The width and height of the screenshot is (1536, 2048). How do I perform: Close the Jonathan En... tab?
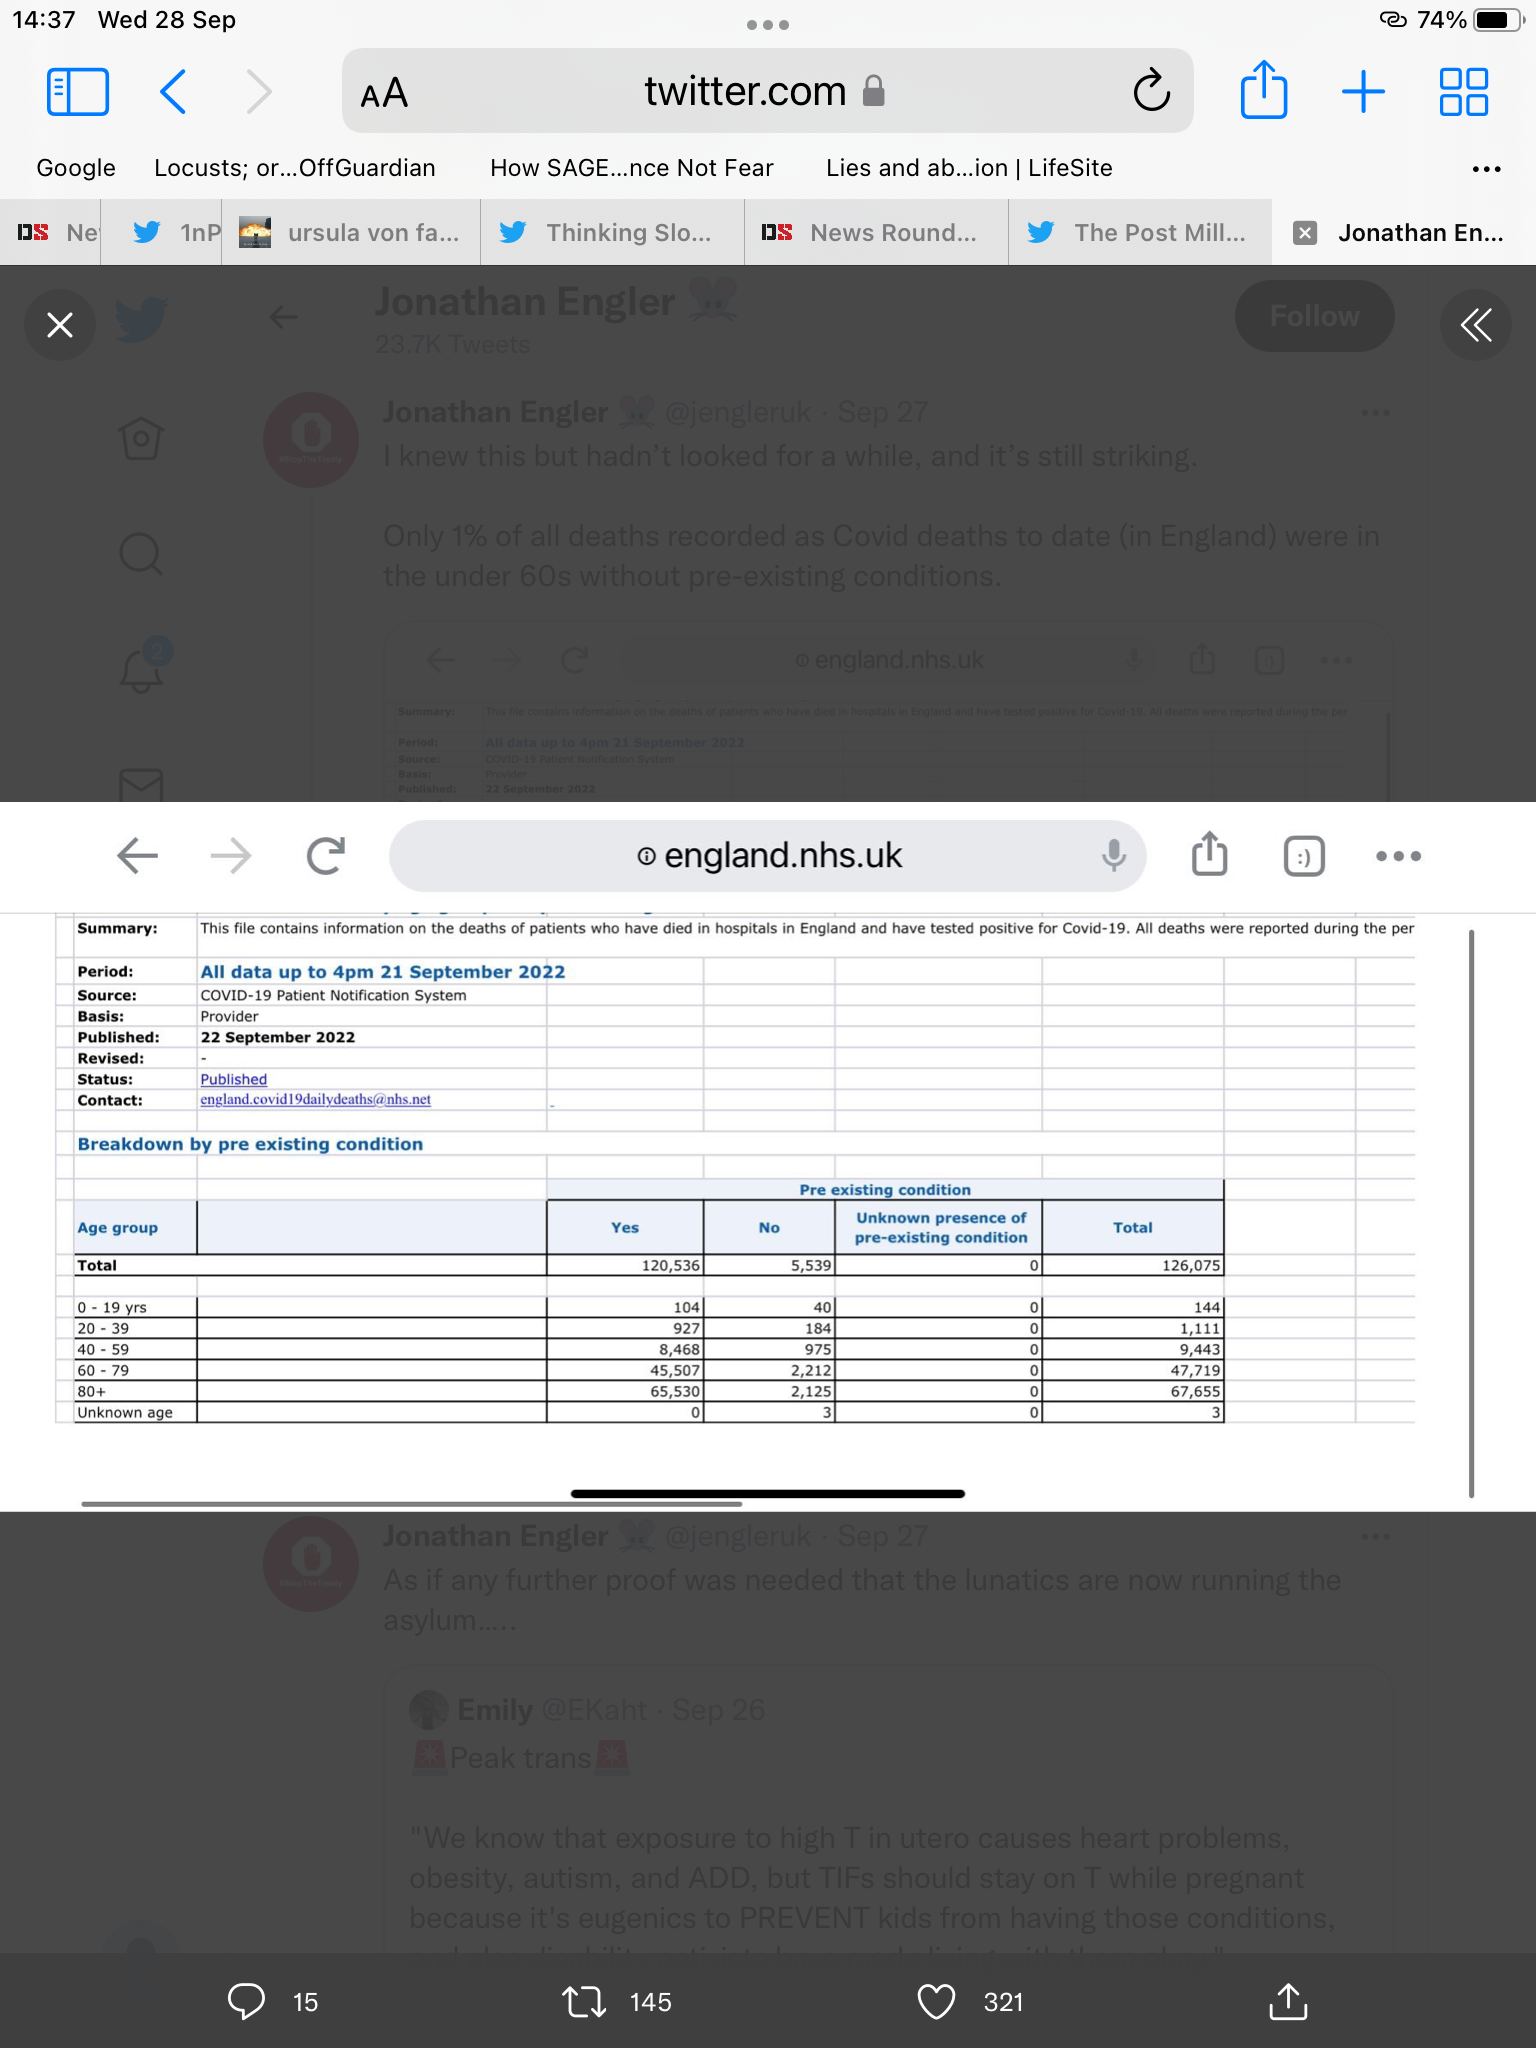click(x=1304, y=233)
